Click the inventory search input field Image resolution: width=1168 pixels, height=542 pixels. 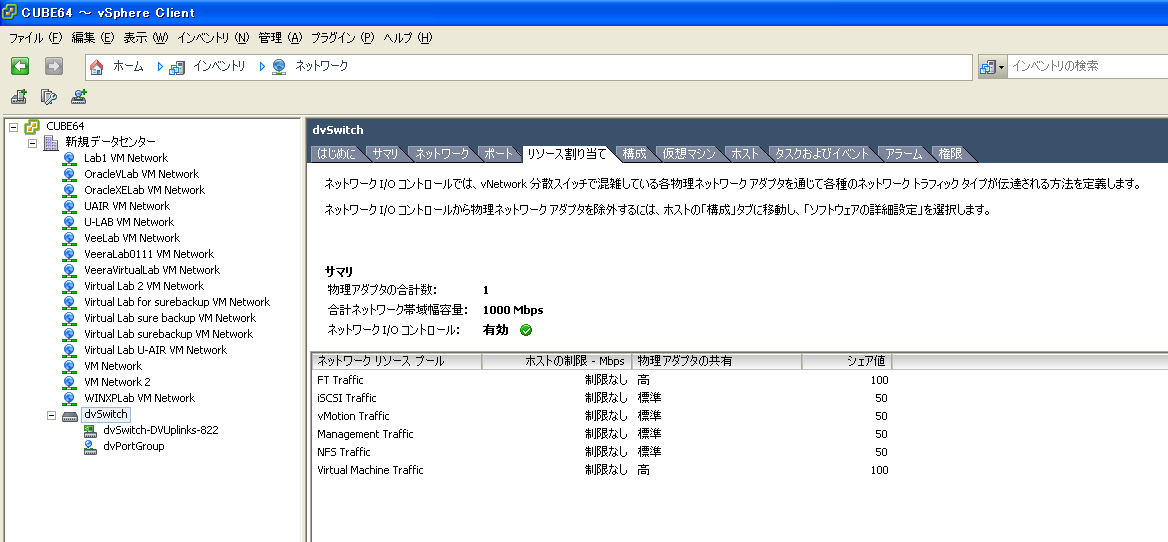coord(1088,66)
